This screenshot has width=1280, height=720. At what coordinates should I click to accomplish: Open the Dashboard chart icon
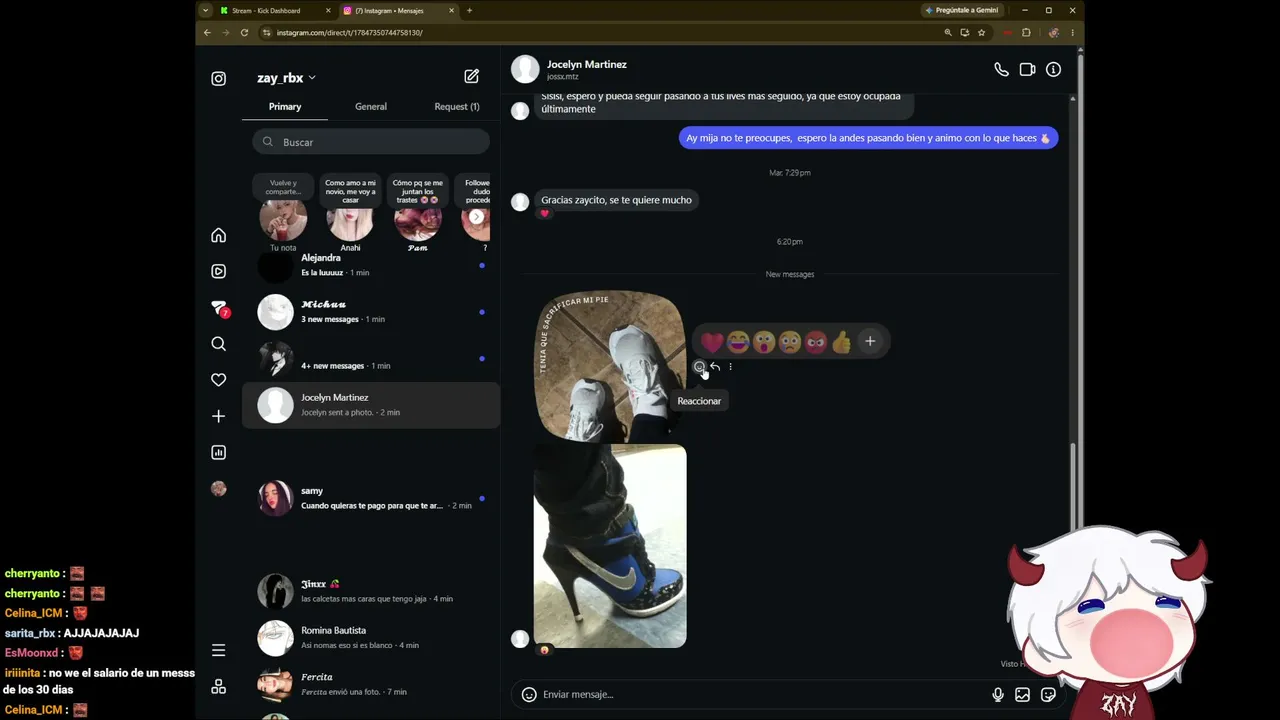219,452
